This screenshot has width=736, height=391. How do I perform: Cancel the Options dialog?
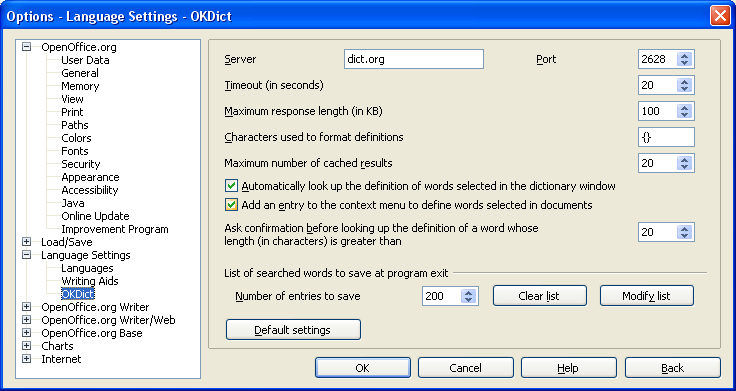click(x=466, y=368)
